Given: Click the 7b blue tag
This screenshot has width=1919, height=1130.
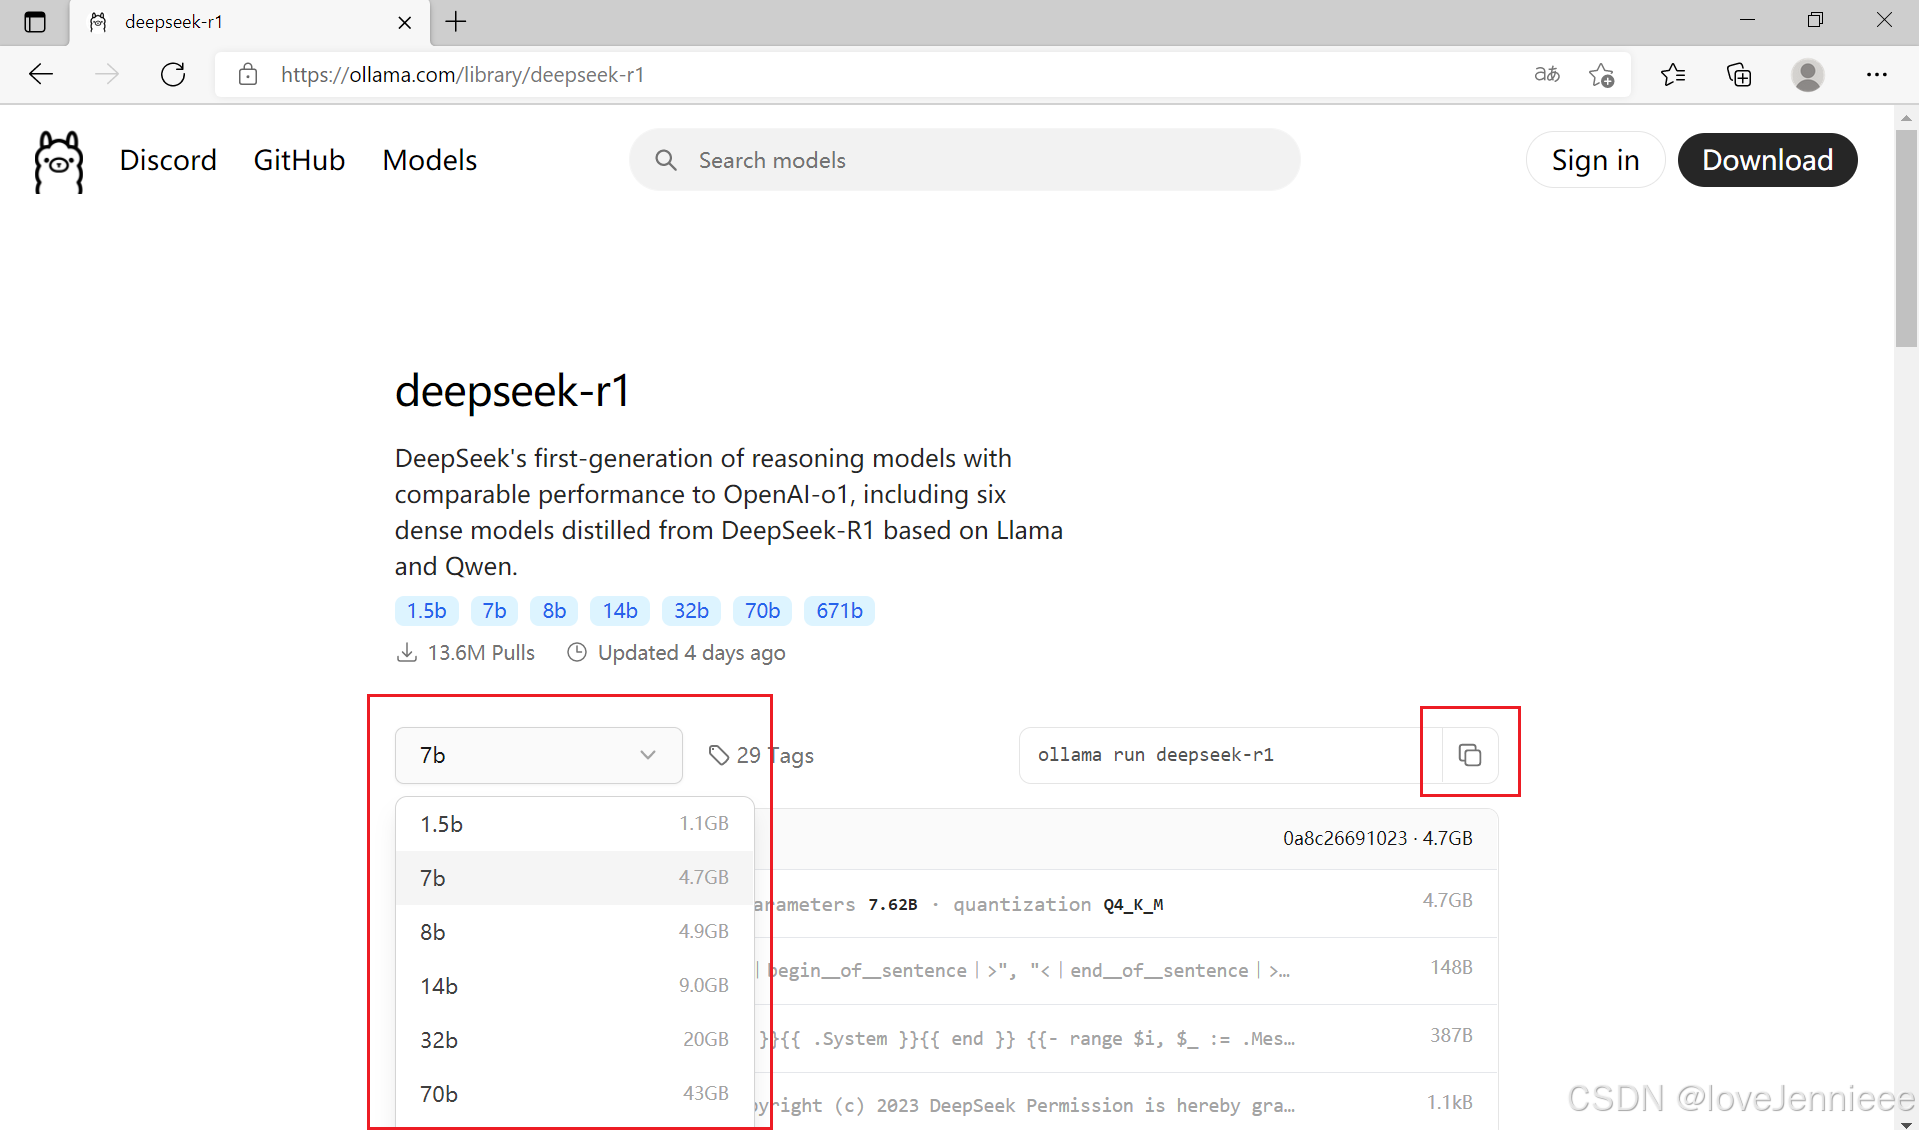Looking at the screenshot, I should click(494, 611).
